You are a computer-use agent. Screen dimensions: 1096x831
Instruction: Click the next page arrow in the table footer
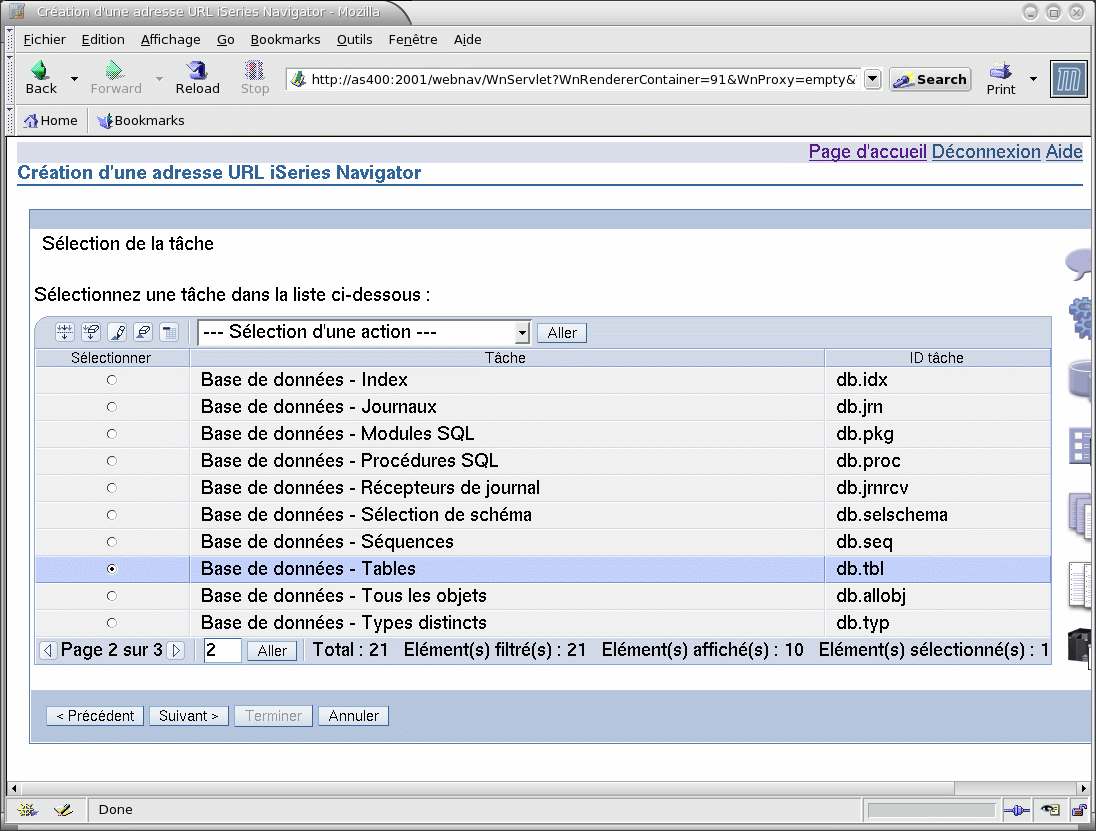175,651
